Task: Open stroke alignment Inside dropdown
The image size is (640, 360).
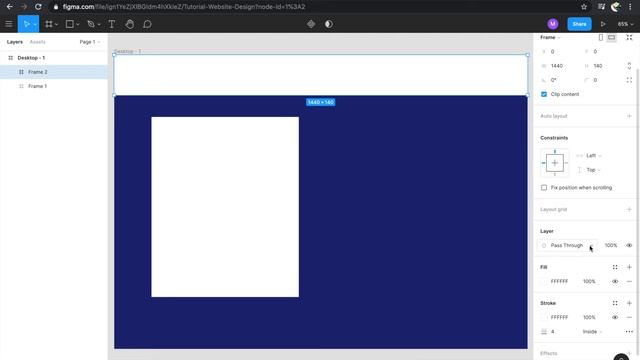Action: click(x=592, y=331)
